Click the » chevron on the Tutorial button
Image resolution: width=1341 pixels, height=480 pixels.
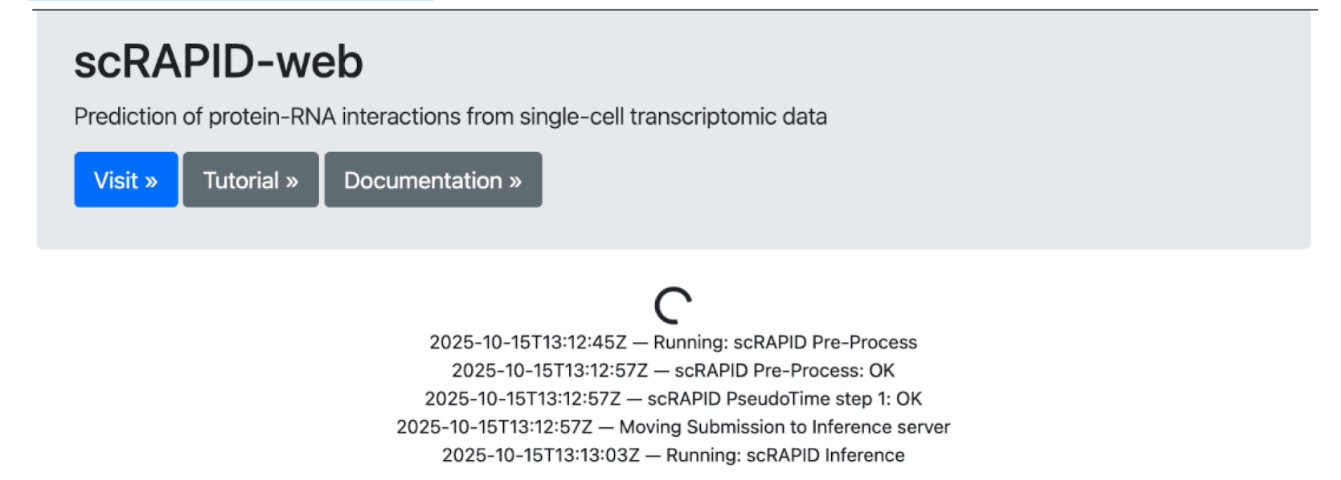click(292, 181)
